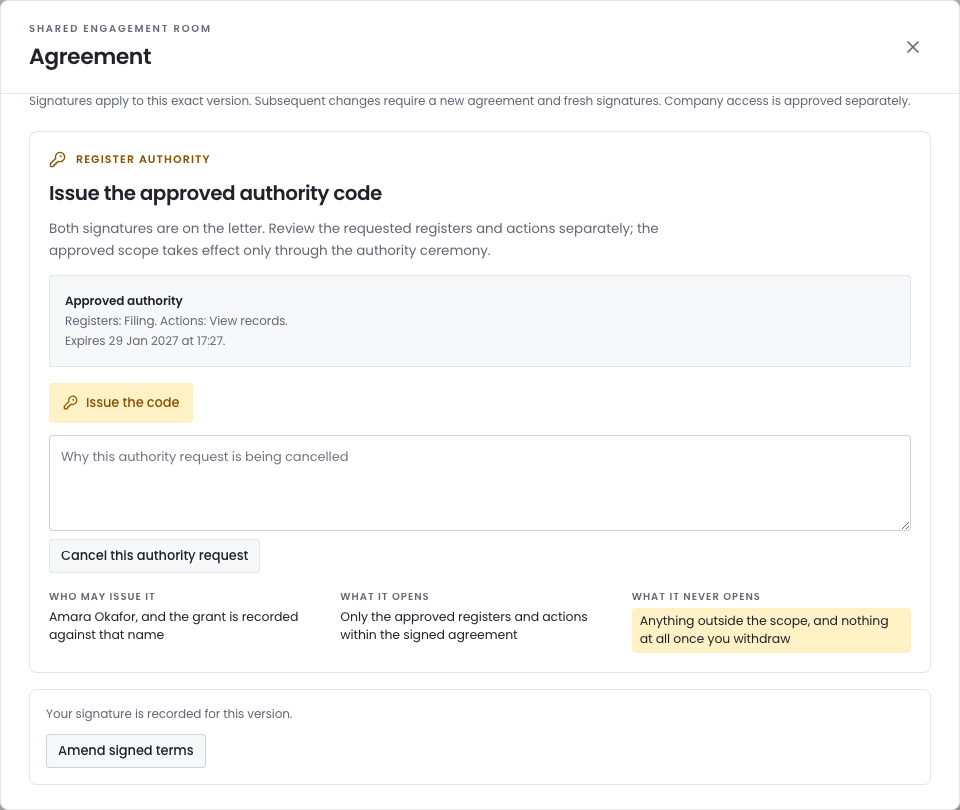
Task: Click the 'SHARED ENGAGEMENT ROOM' overline text
Action: point(120,29)
